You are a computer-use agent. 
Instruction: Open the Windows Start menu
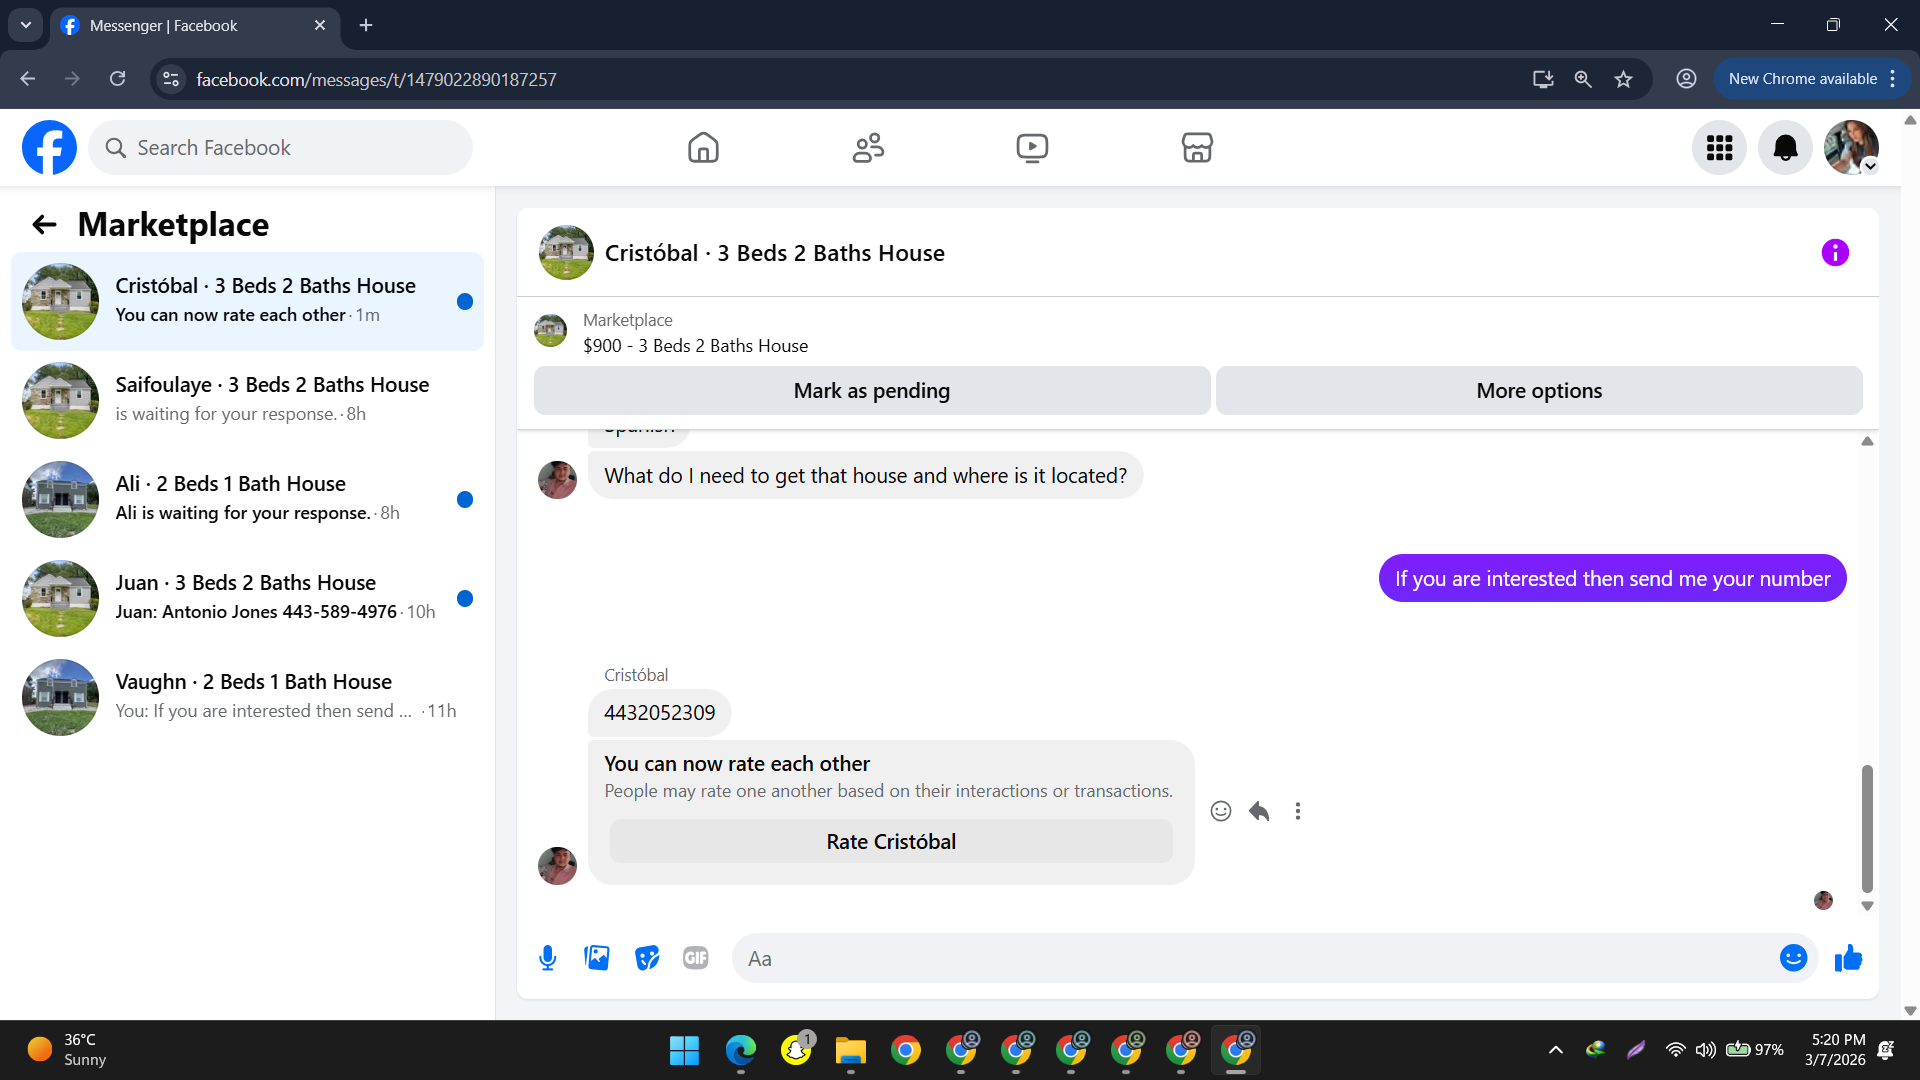(685, 1050)
